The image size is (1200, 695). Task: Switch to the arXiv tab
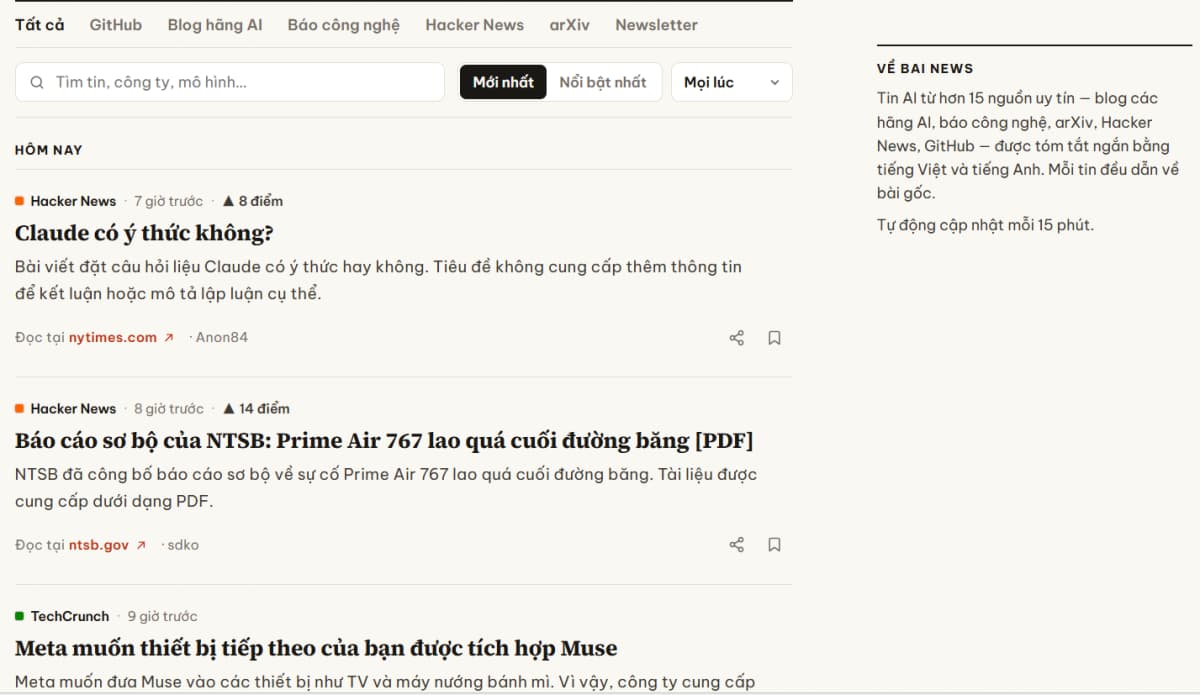(570, 24)
